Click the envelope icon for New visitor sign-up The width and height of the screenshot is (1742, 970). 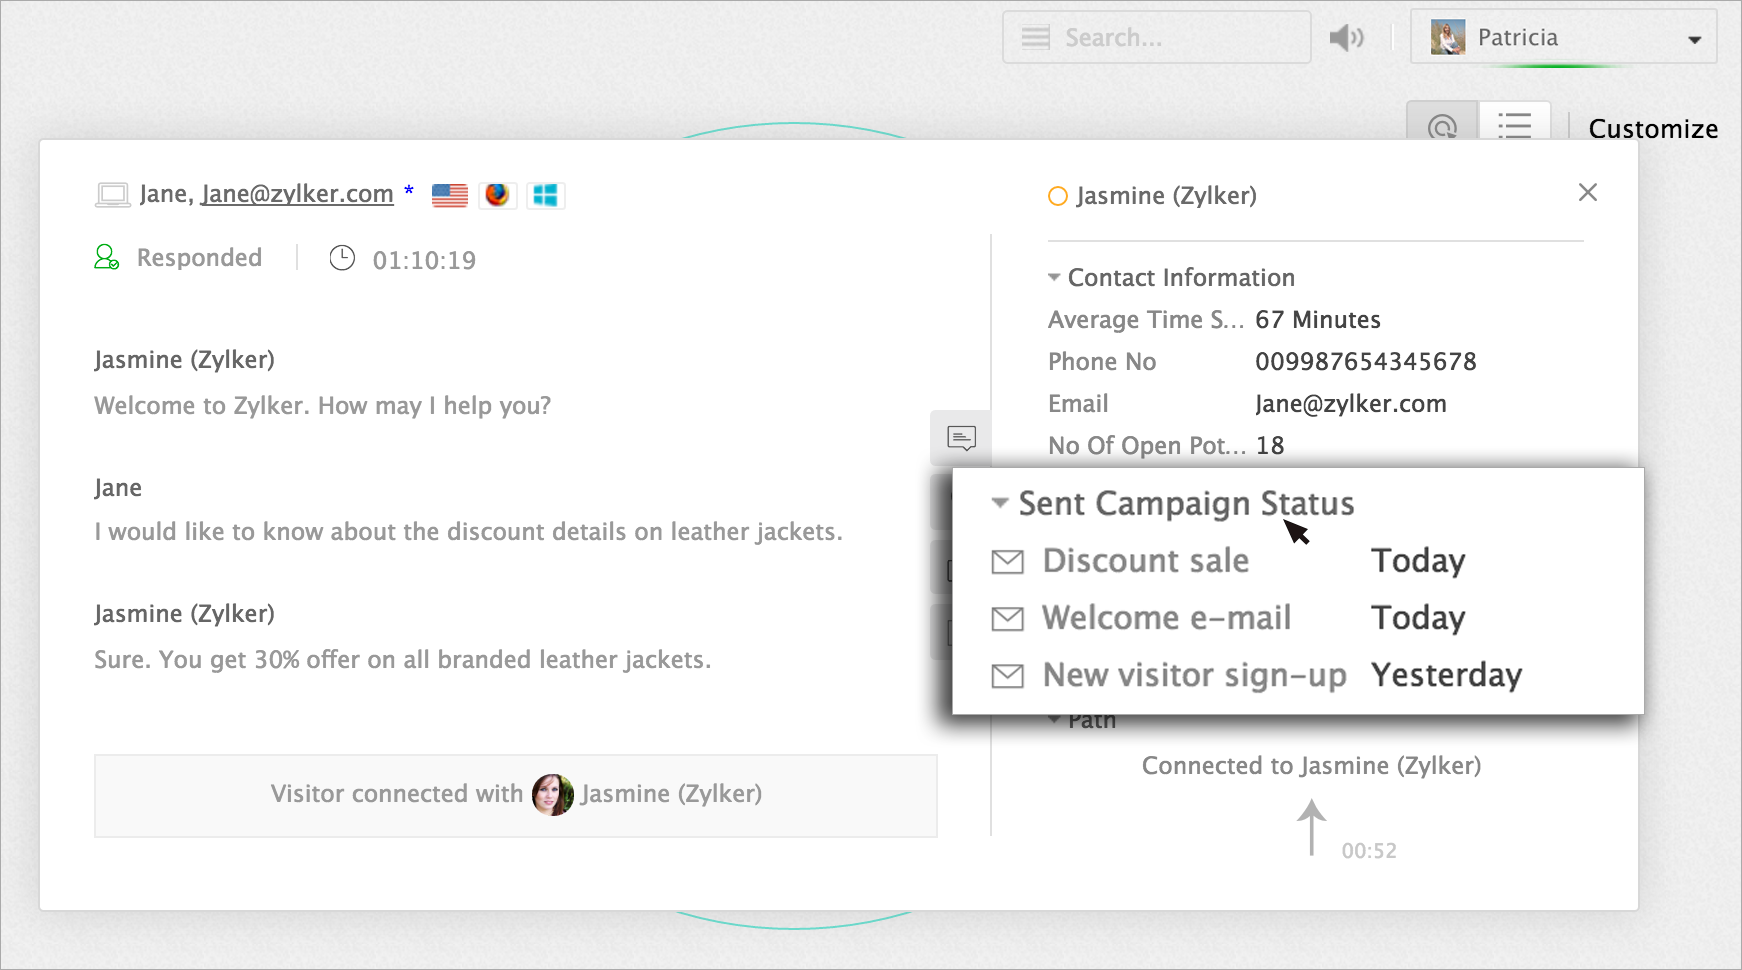point(1007,676)
